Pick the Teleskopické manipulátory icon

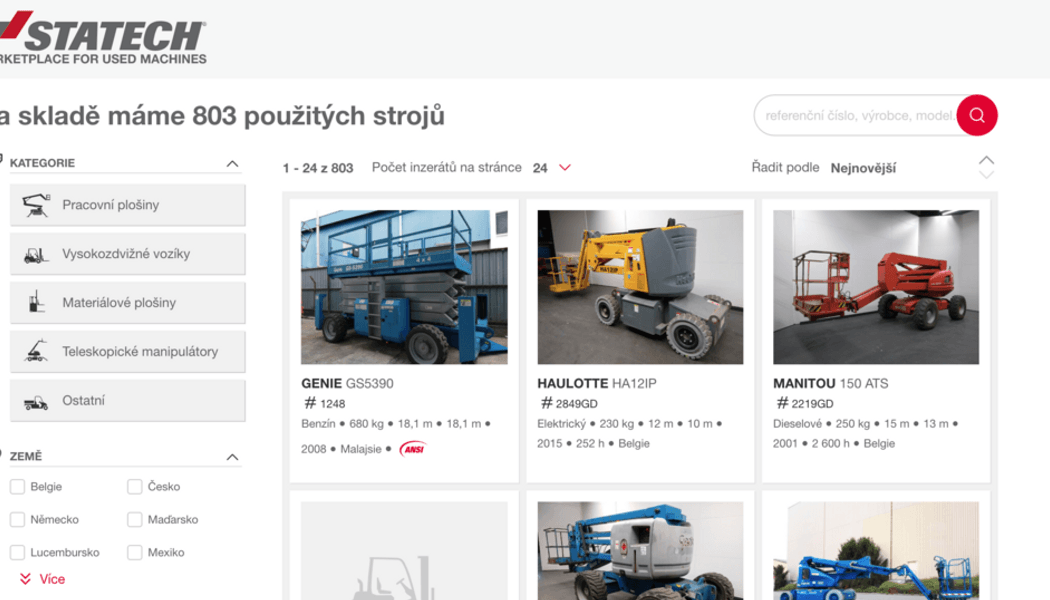click(37, 352)
